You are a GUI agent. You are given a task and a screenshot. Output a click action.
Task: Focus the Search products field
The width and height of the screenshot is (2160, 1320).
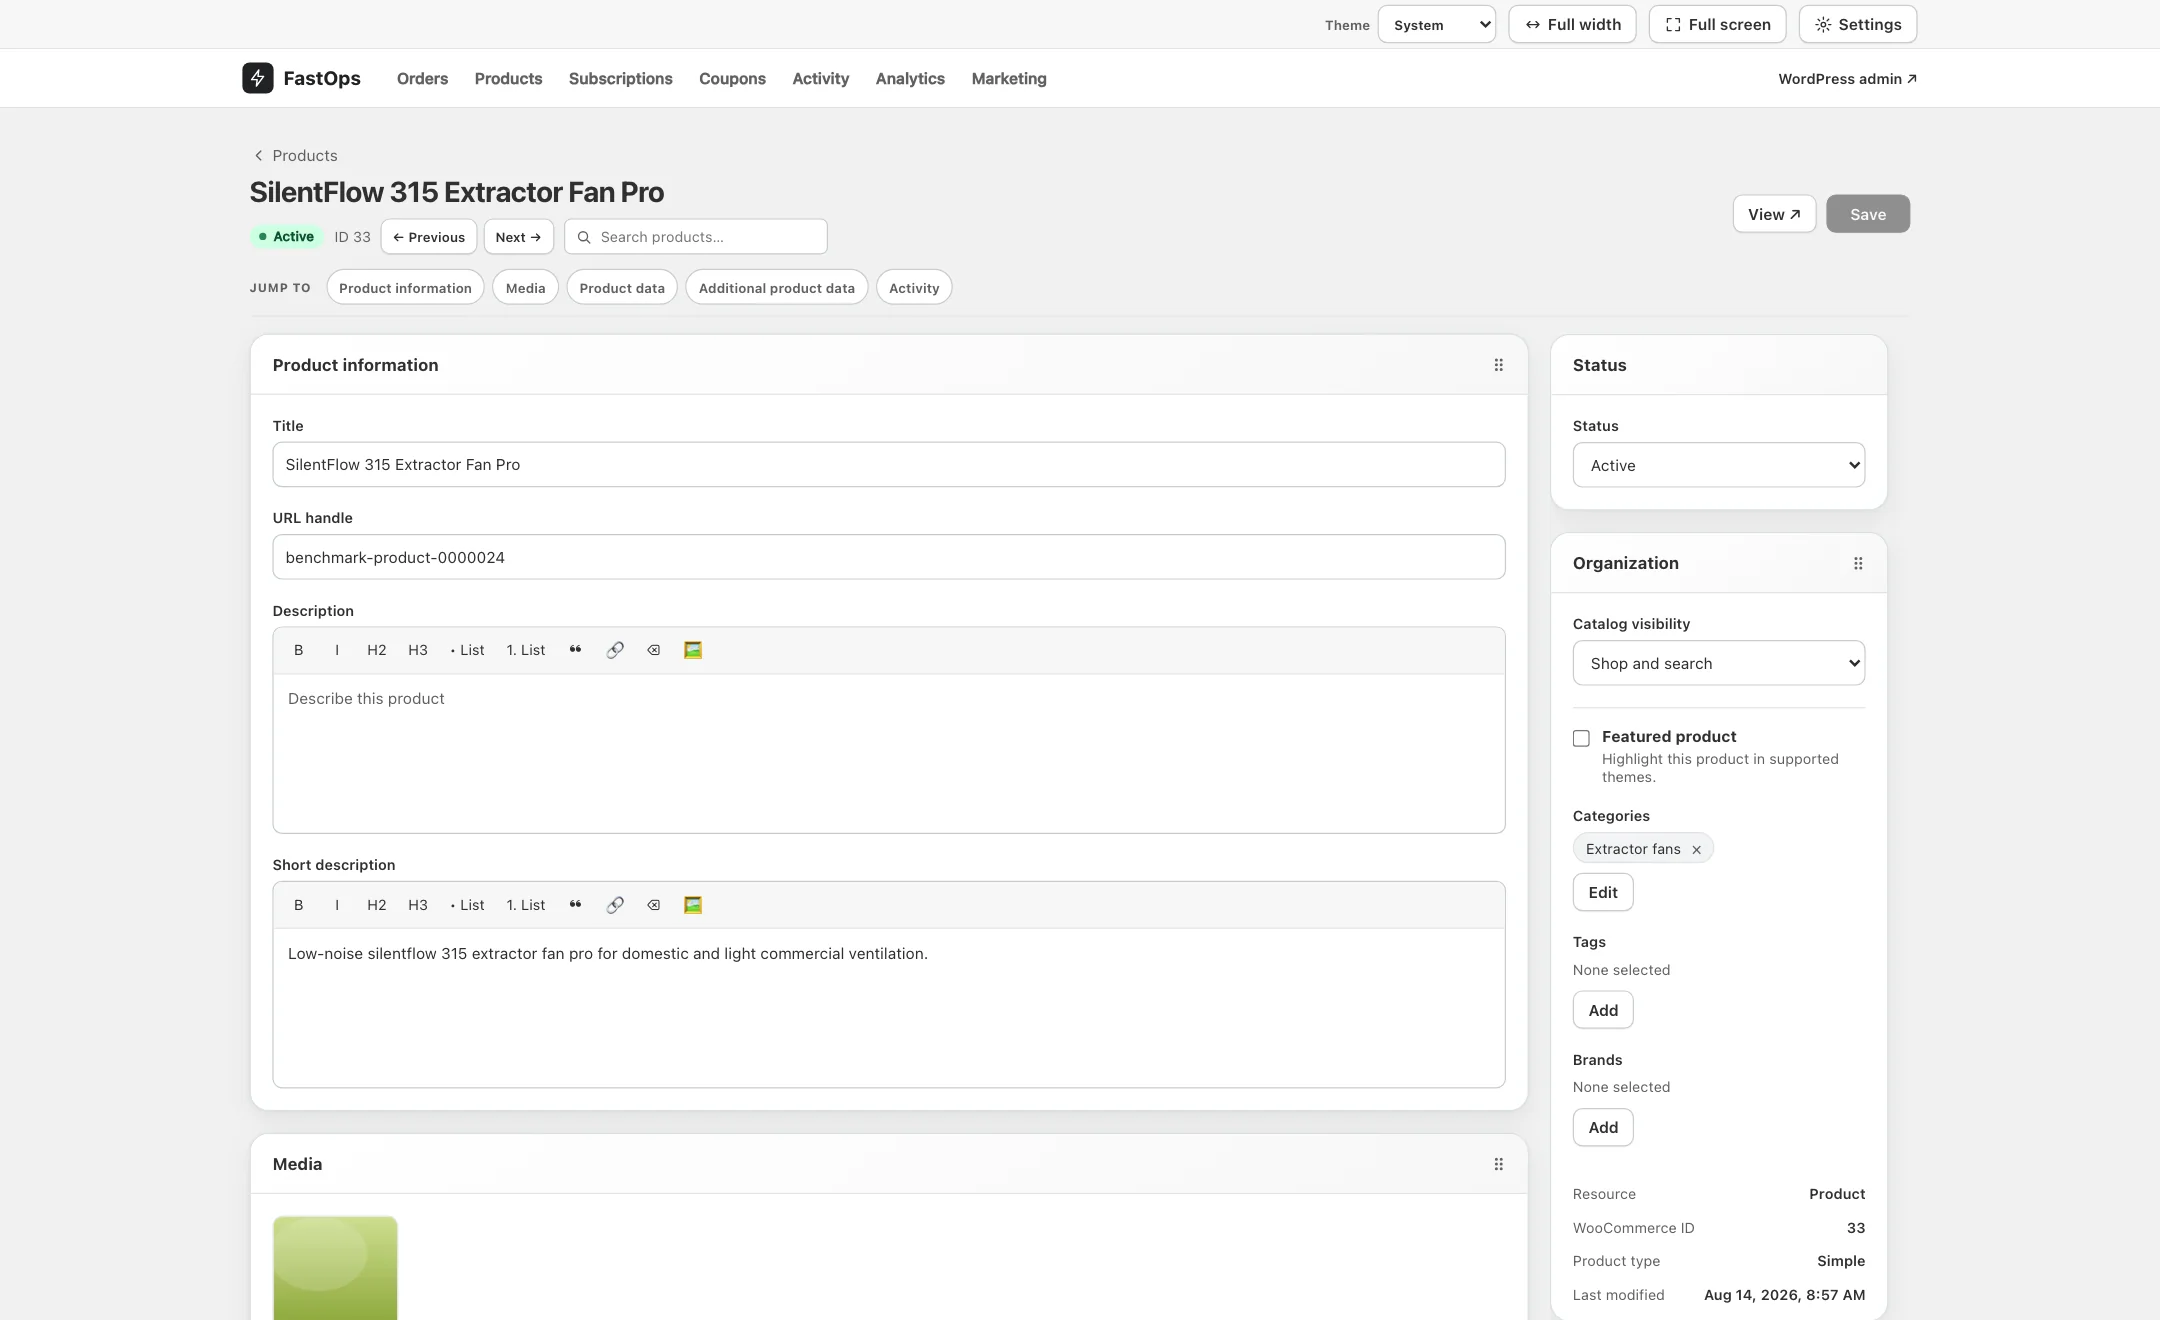pyautogui.click(x=696, y=237)
